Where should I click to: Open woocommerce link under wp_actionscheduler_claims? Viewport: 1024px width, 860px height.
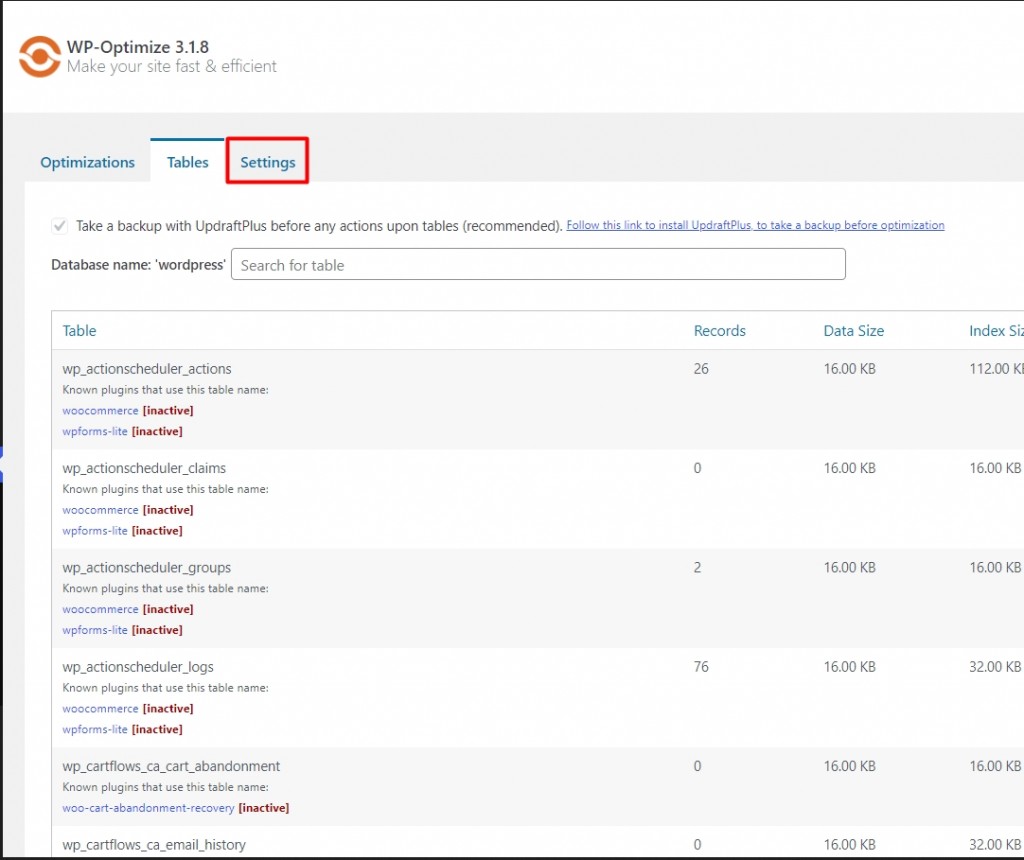tap(100, 510)
